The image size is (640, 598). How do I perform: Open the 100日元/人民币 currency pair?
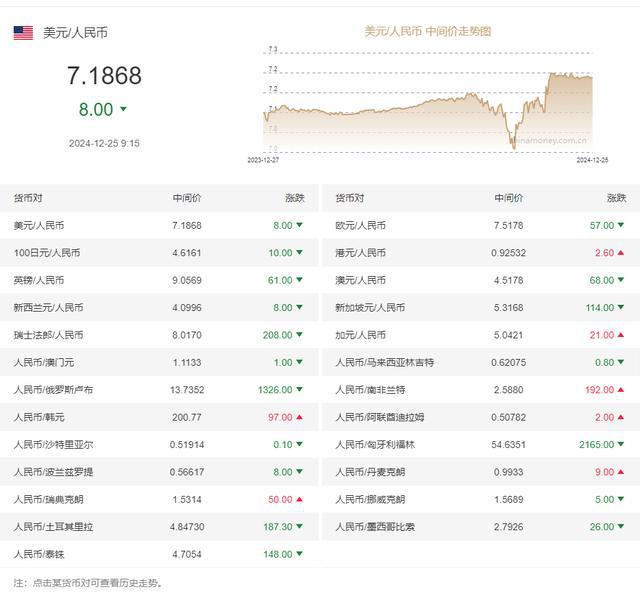[47, 253]
